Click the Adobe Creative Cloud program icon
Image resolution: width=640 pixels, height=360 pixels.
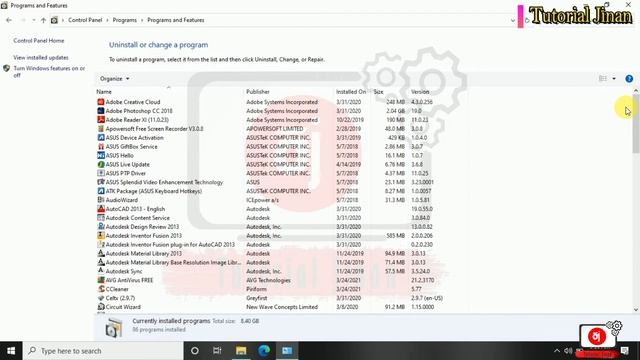[x=101, y=102]
